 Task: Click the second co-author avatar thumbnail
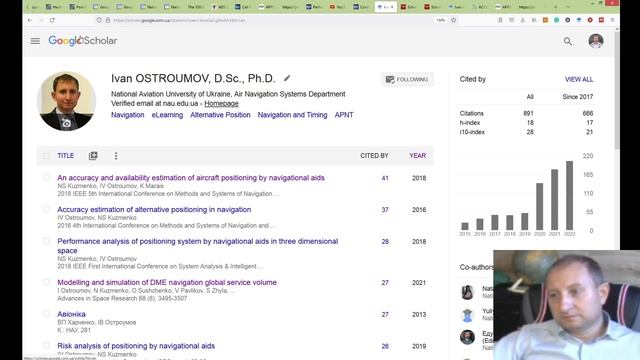(467, 315)
